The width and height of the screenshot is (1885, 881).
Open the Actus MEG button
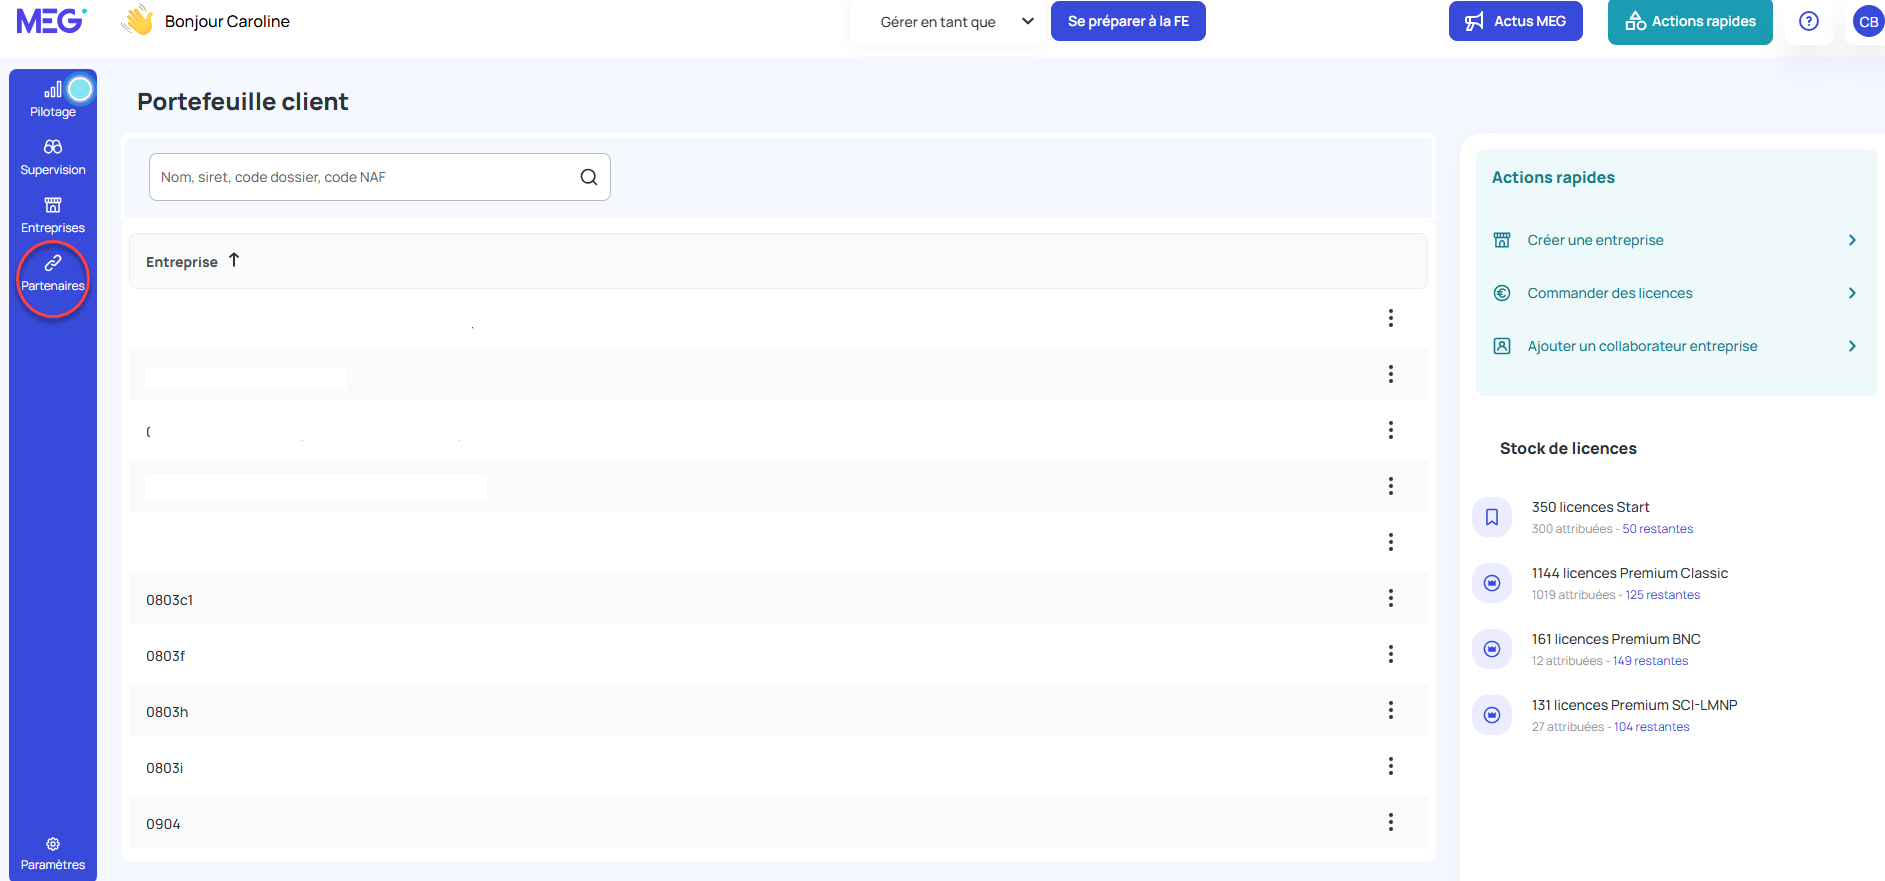click(x=1515, y=21)
